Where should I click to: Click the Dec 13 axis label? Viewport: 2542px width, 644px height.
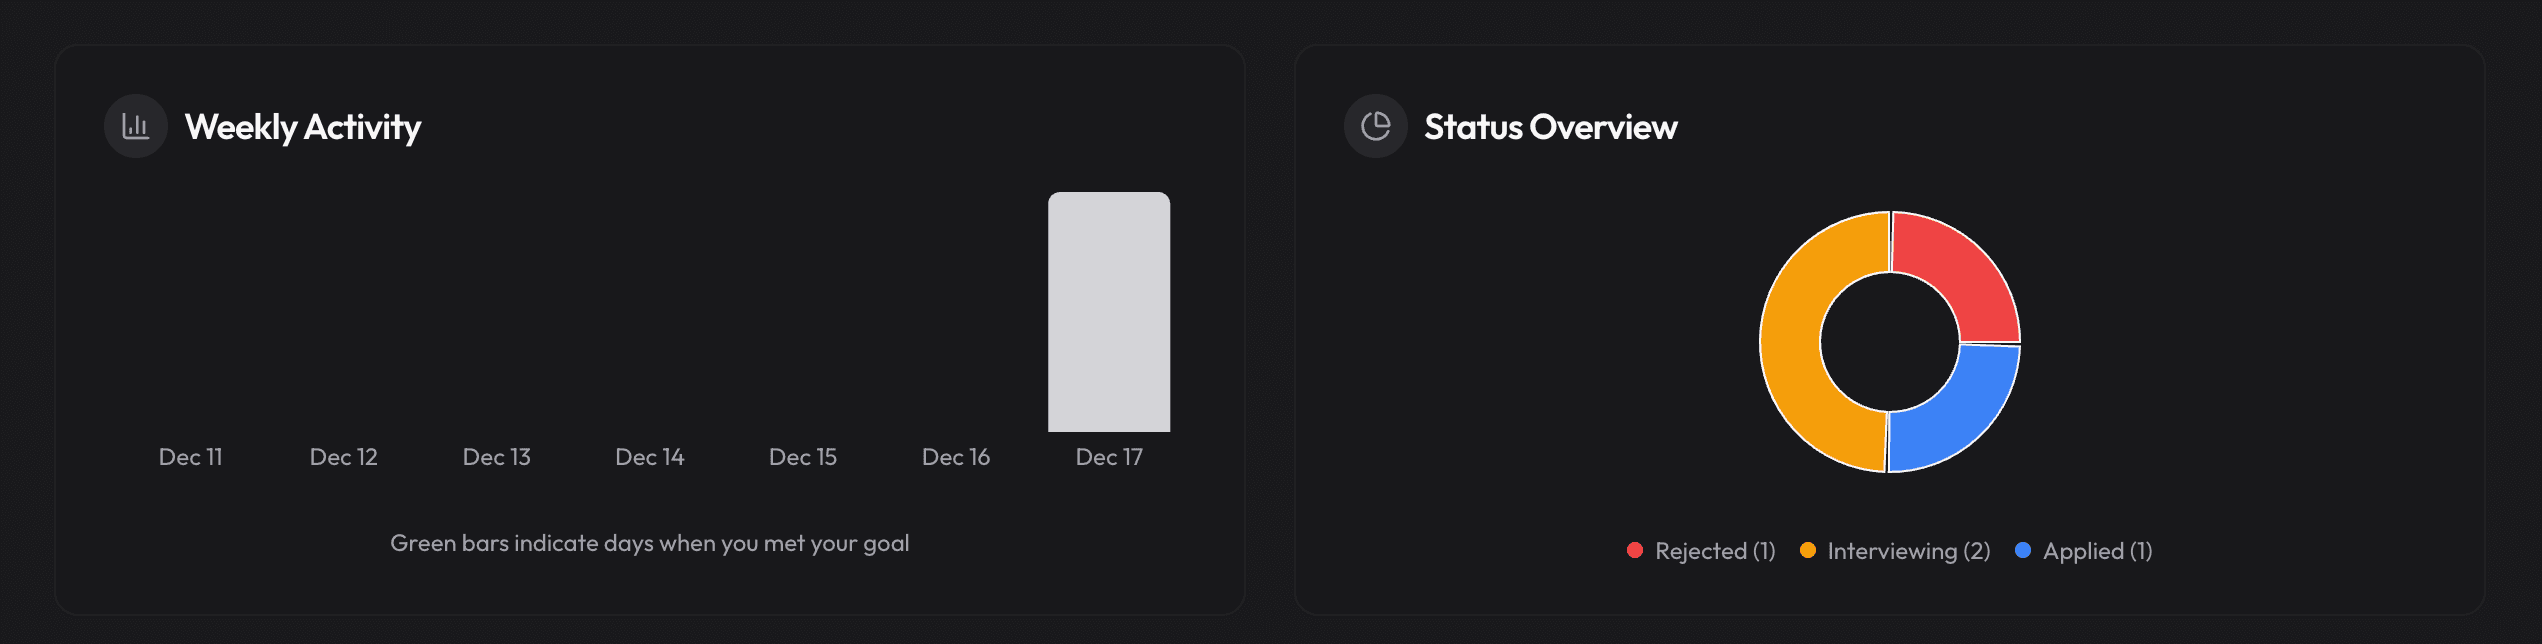pyautogui.click(x=496, y=457)
